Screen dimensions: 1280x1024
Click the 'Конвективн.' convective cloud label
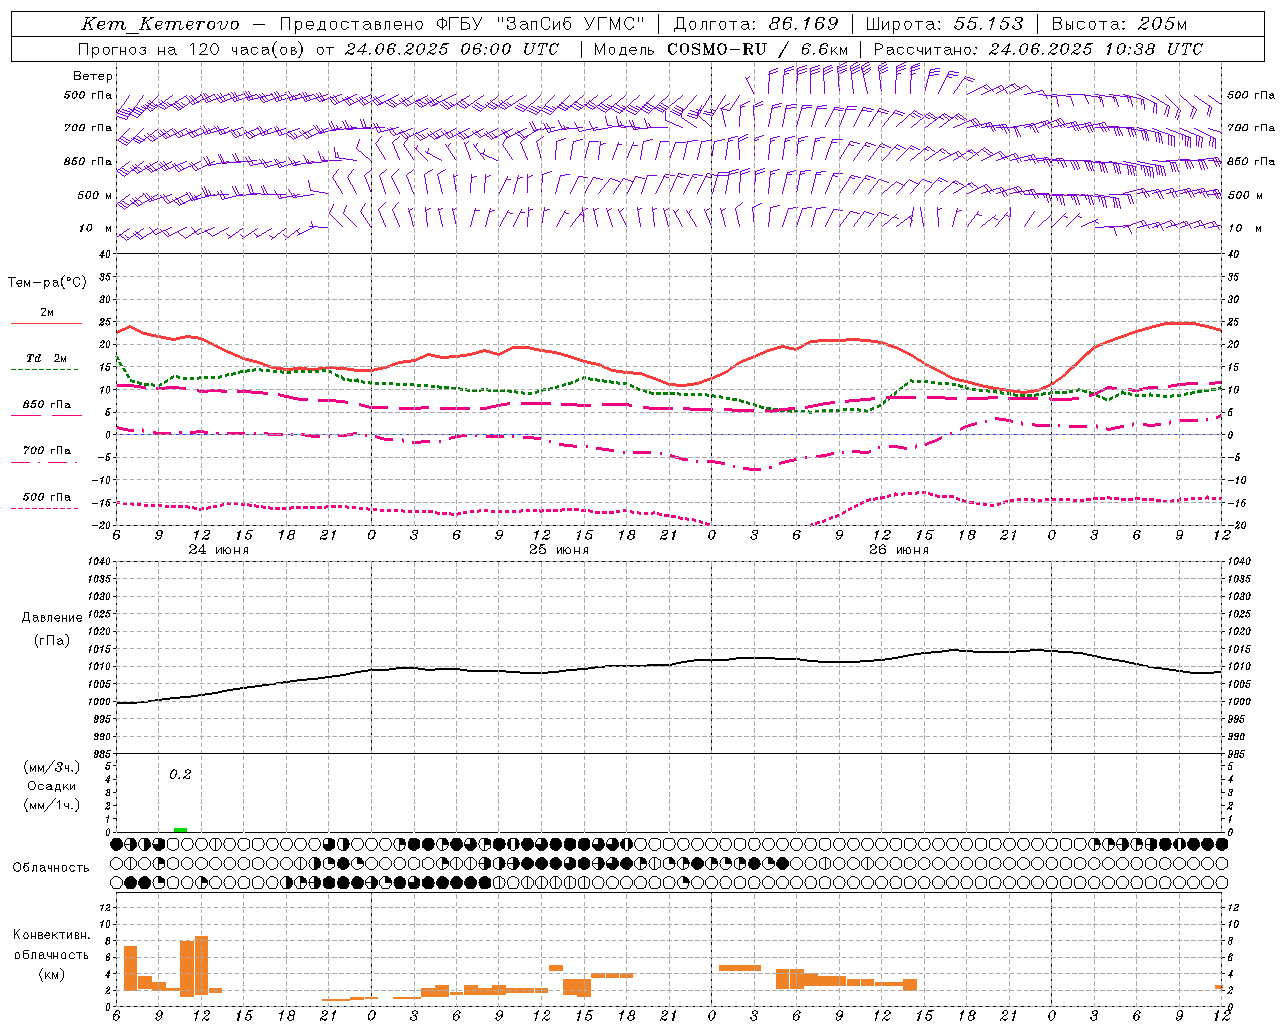click(x=52, y=935)
